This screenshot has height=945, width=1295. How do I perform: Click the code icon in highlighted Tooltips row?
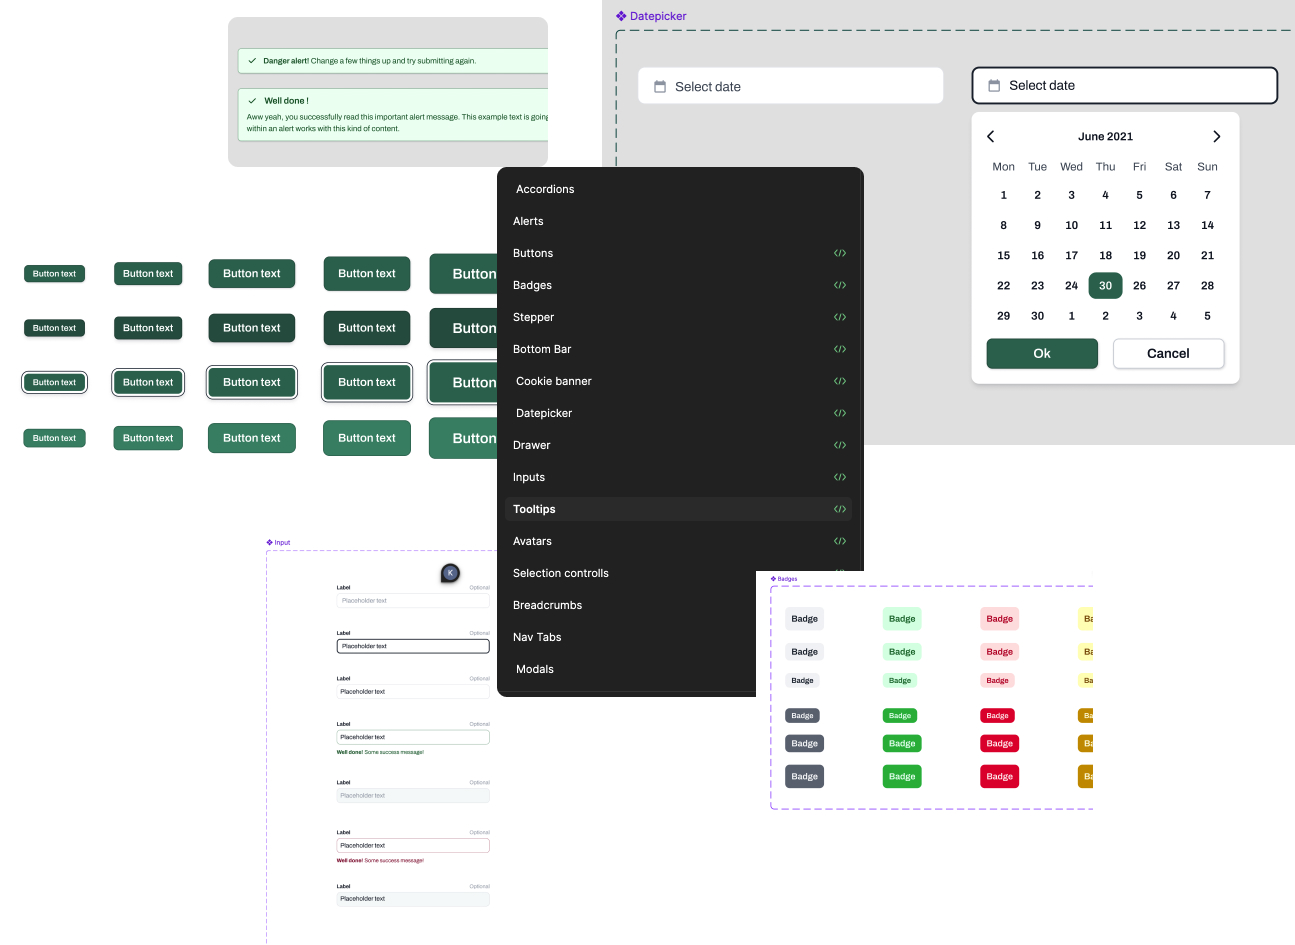tap(840, 509)
